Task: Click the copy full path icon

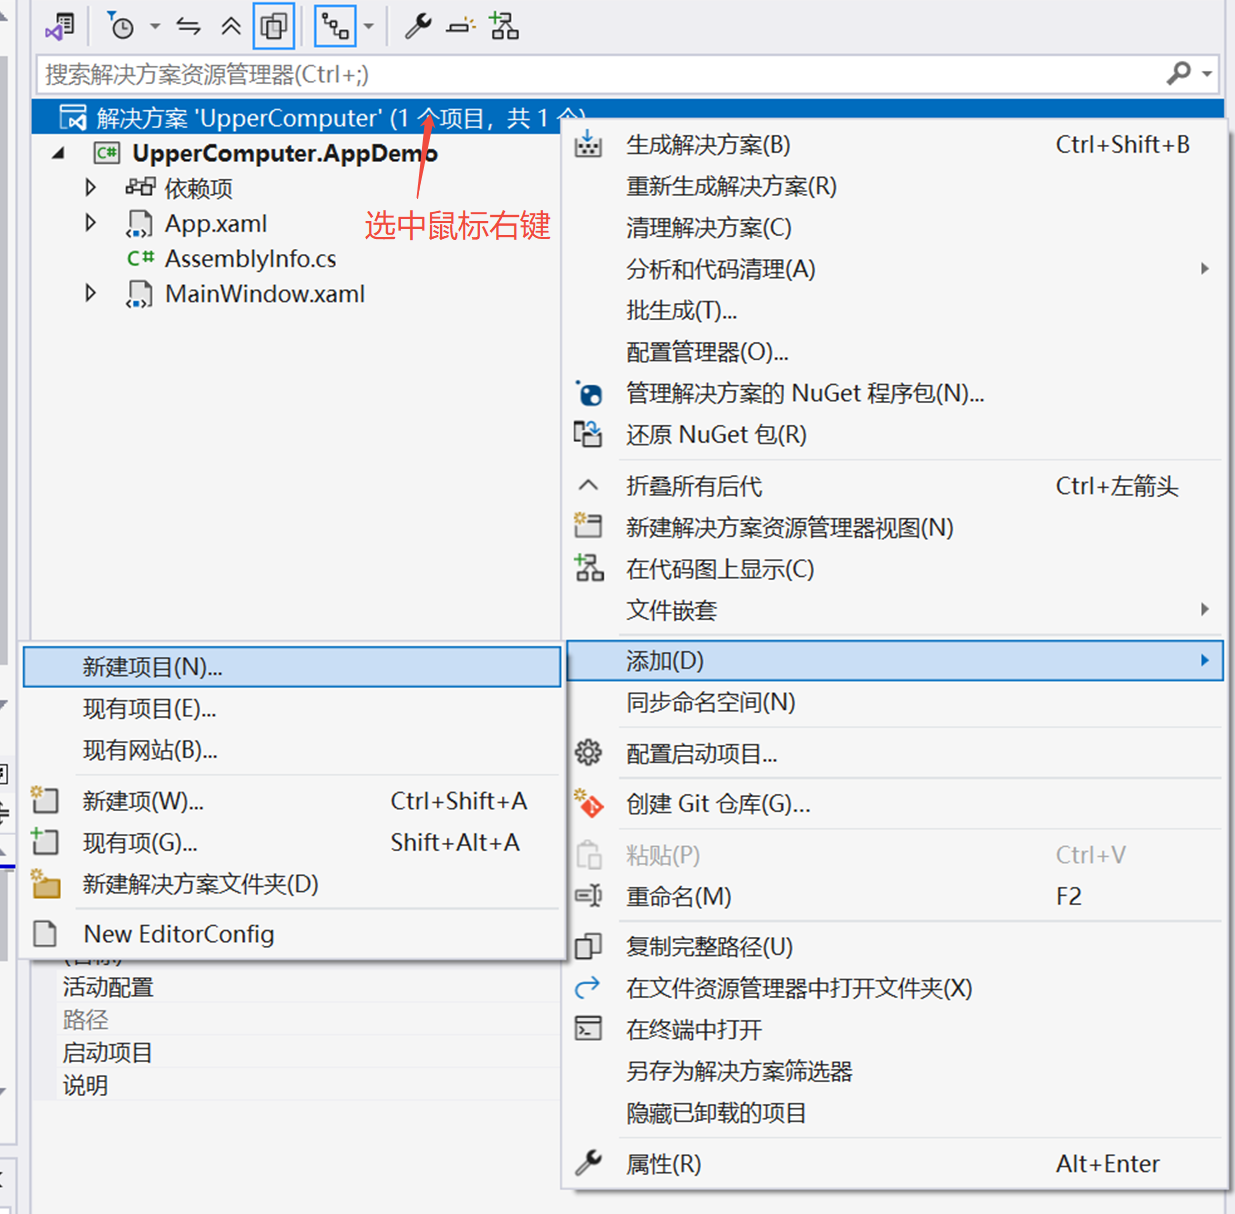Action: [588, 946]
